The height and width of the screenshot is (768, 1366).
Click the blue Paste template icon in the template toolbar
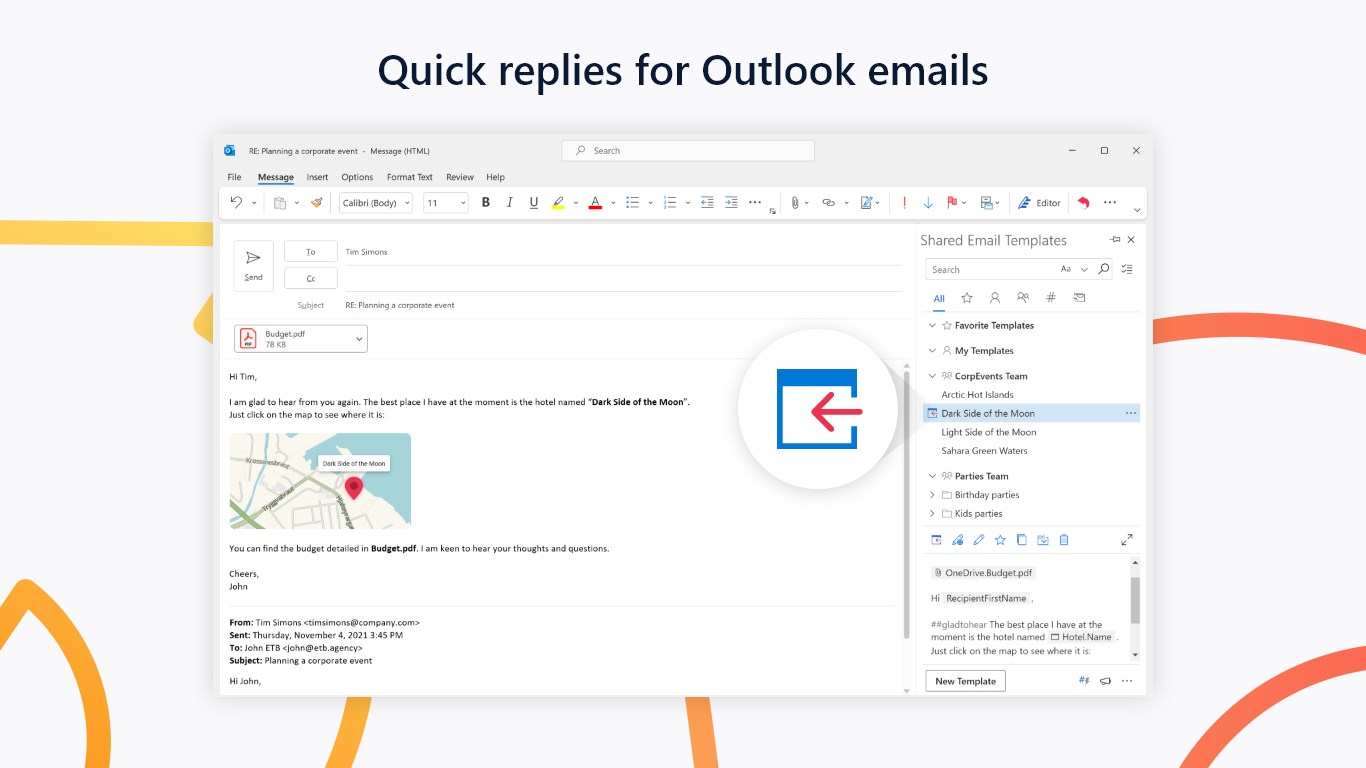(936, 540)
